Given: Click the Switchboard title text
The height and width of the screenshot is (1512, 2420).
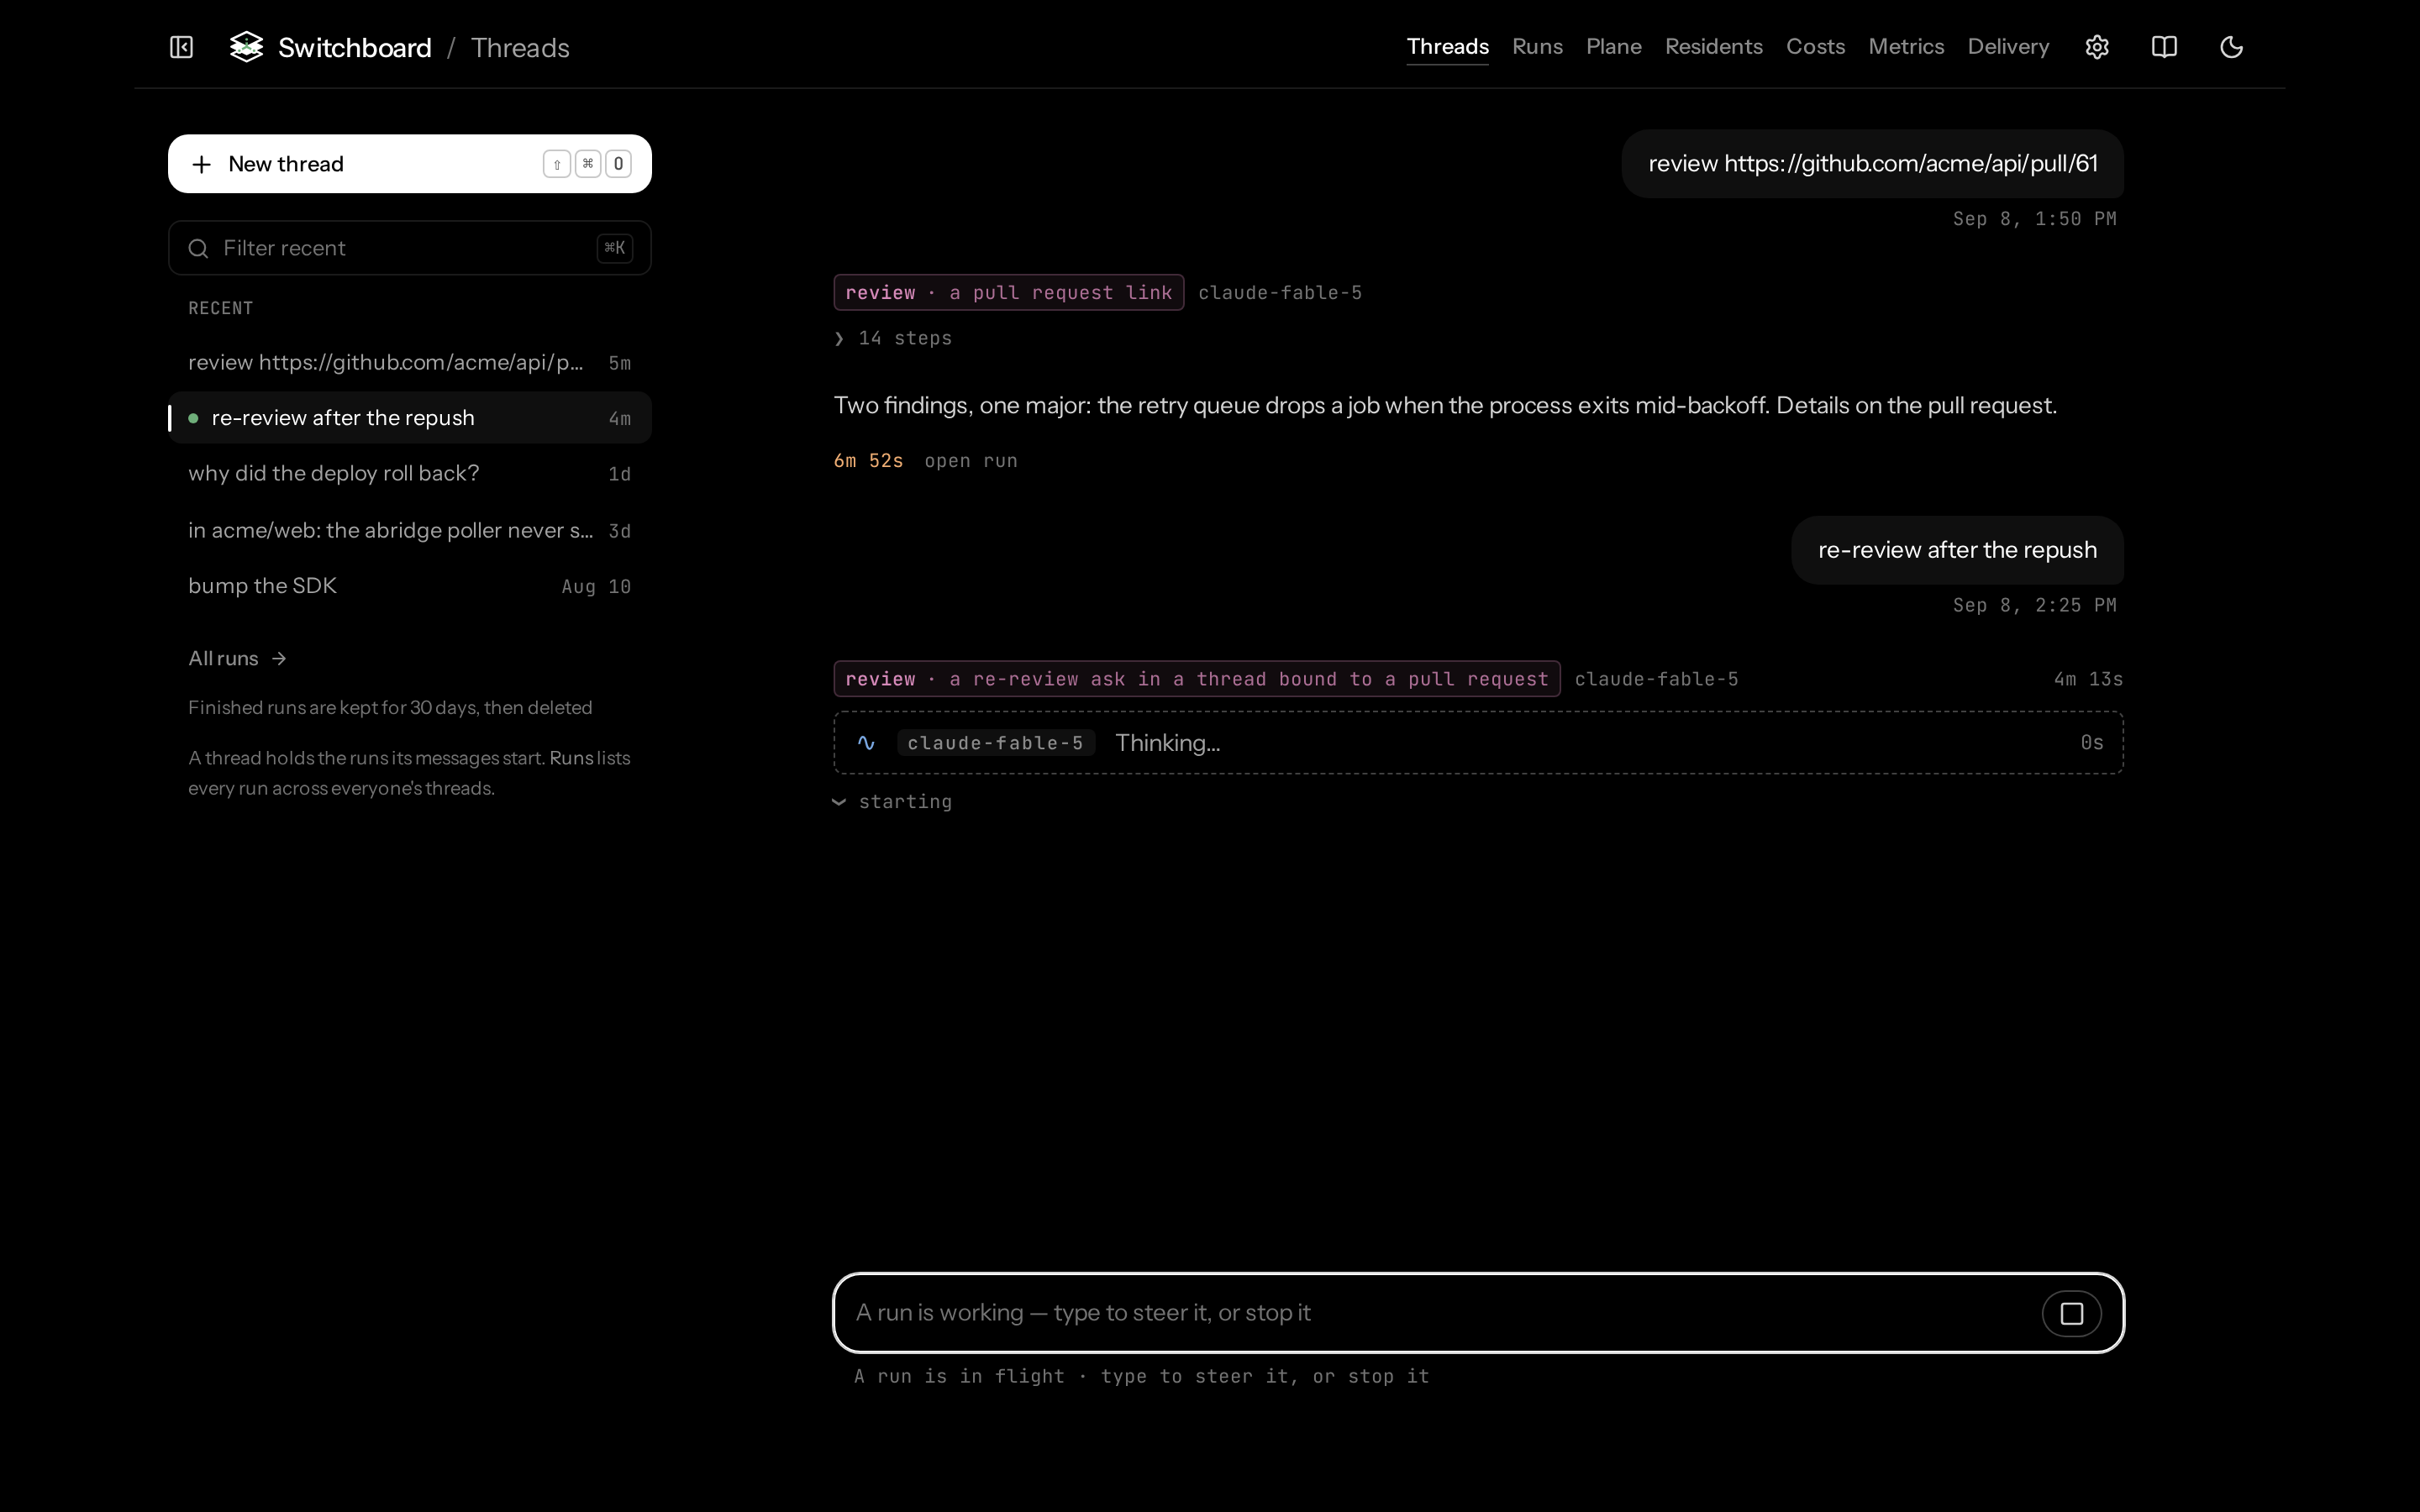Looking at the screenshot, I should pos(355,47).
